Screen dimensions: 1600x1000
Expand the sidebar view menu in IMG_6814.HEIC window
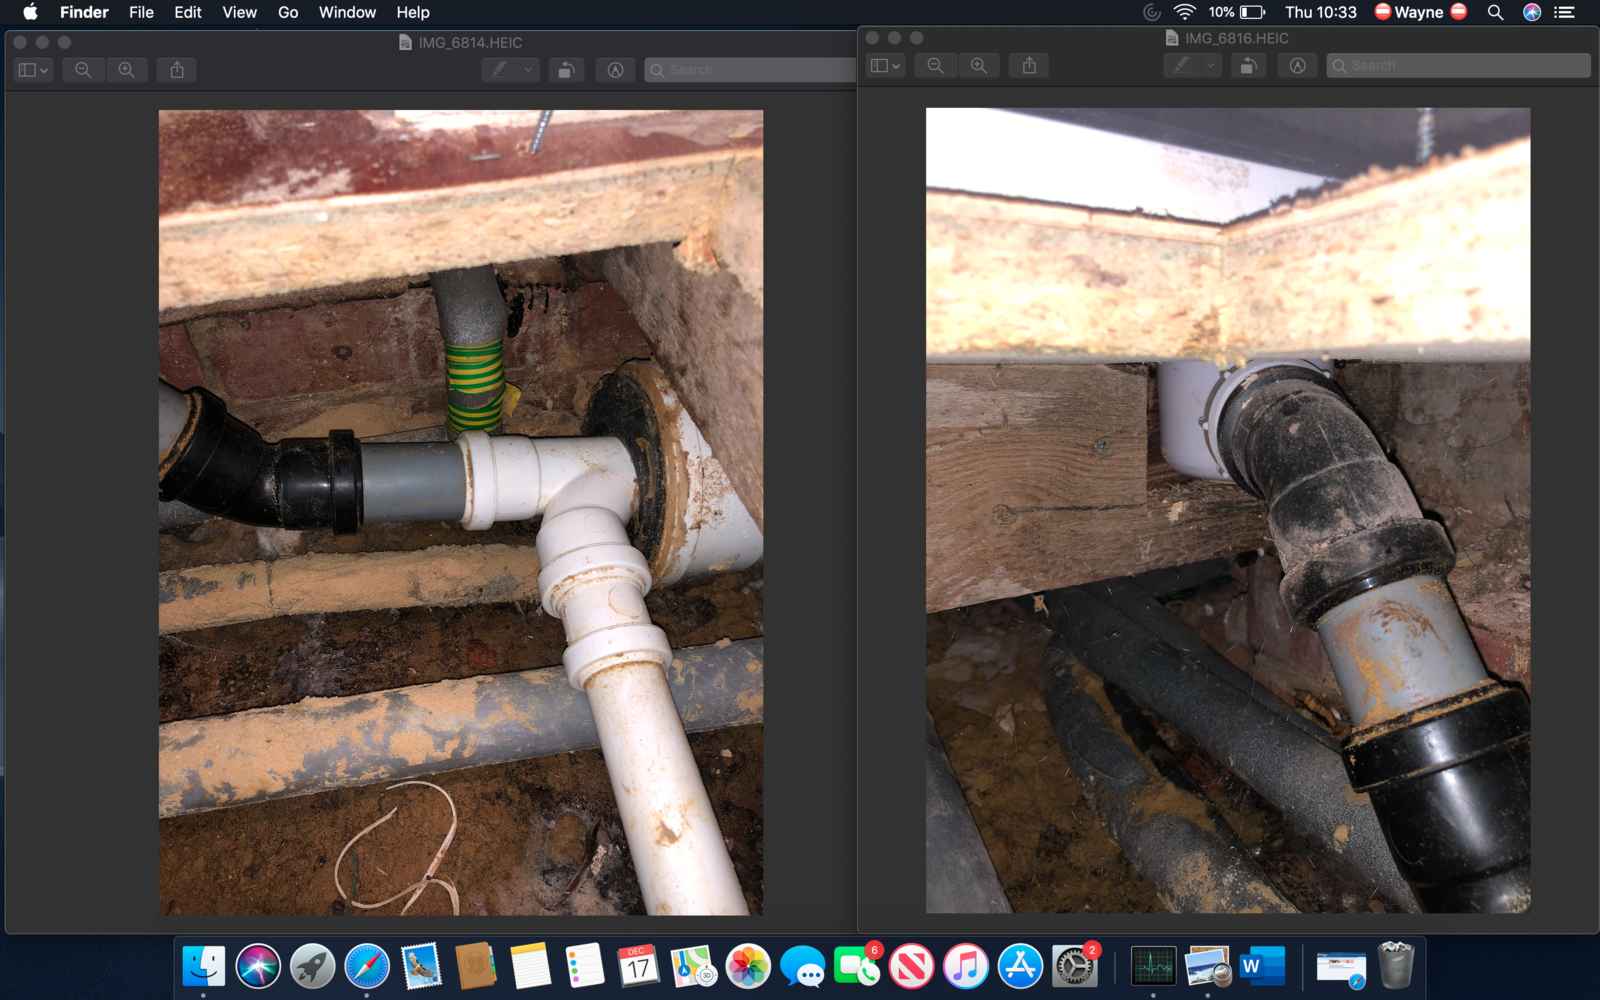(33, 70)
